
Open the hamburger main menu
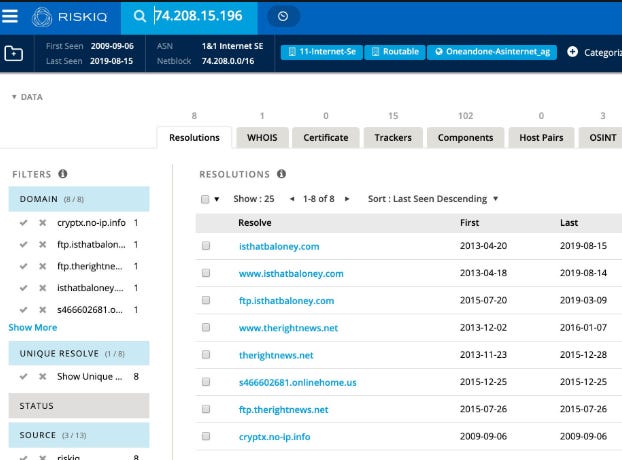(x=10, y=16)
